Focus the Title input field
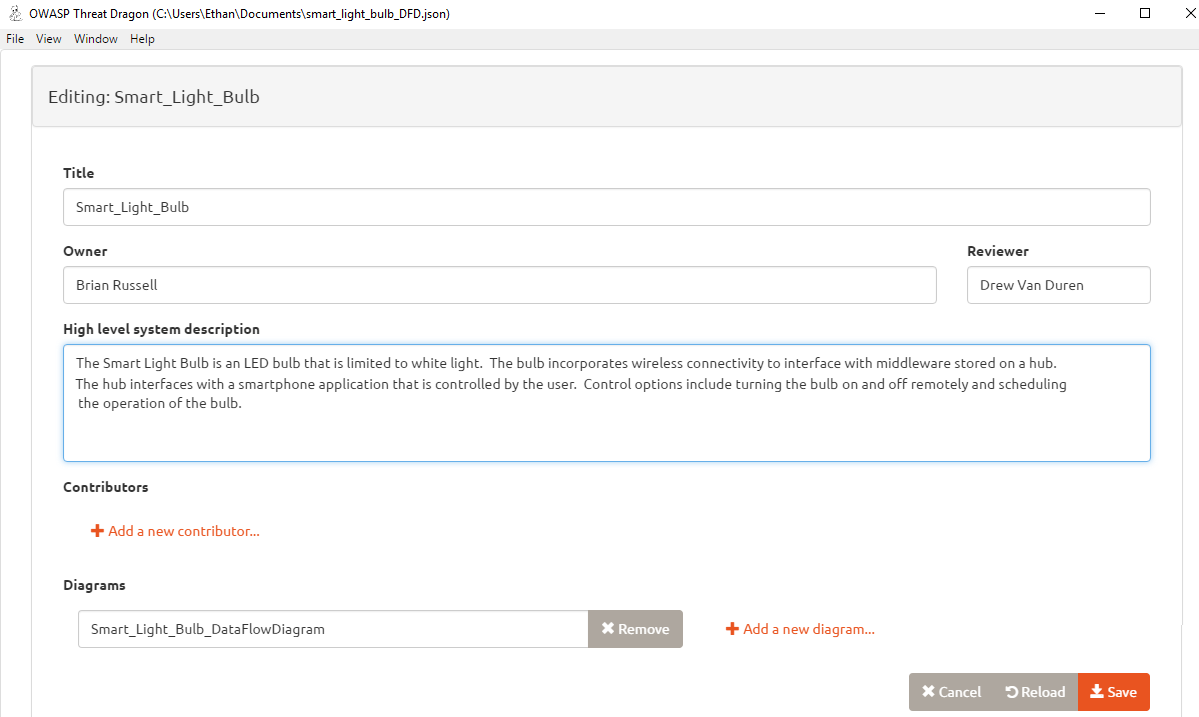This screenshot has width=1199, height=717. (606, 208)
